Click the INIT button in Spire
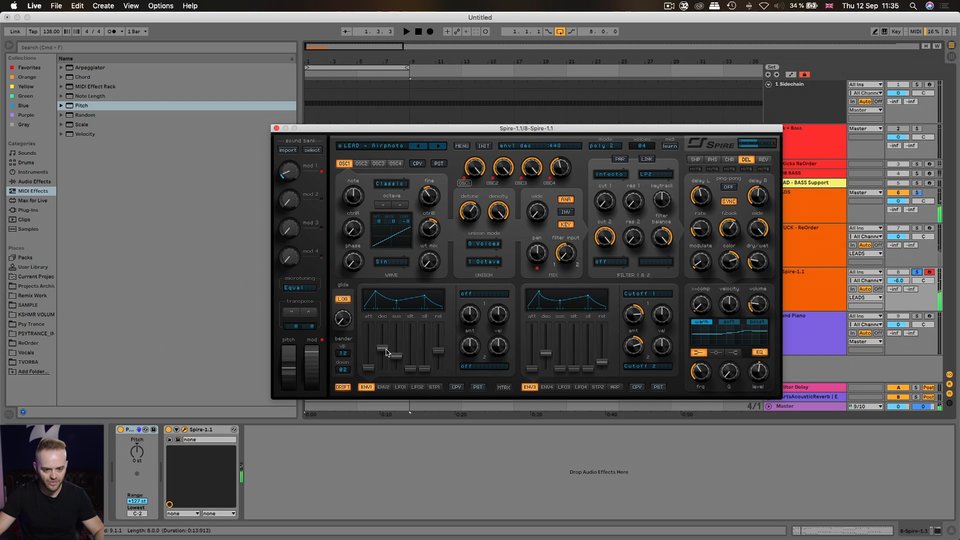Screen dimensions: 960x540 [x=484, y=146]
